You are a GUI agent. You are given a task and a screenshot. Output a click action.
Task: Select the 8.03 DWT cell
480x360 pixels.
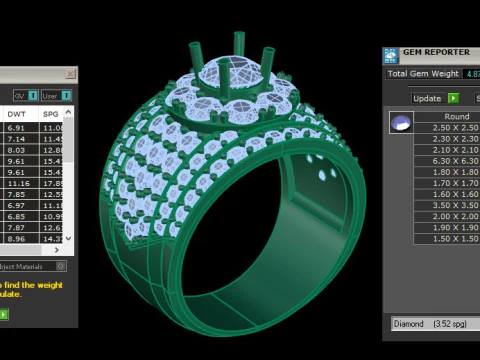21,150
